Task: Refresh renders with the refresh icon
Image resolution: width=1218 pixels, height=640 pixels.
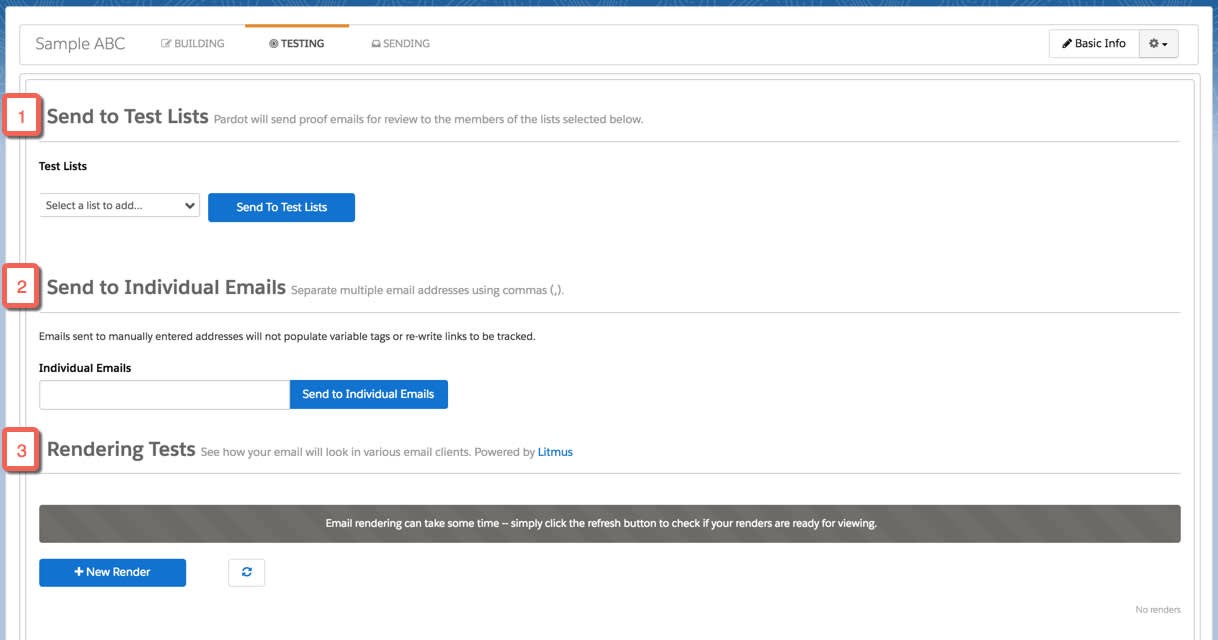Action: point(247,572)
